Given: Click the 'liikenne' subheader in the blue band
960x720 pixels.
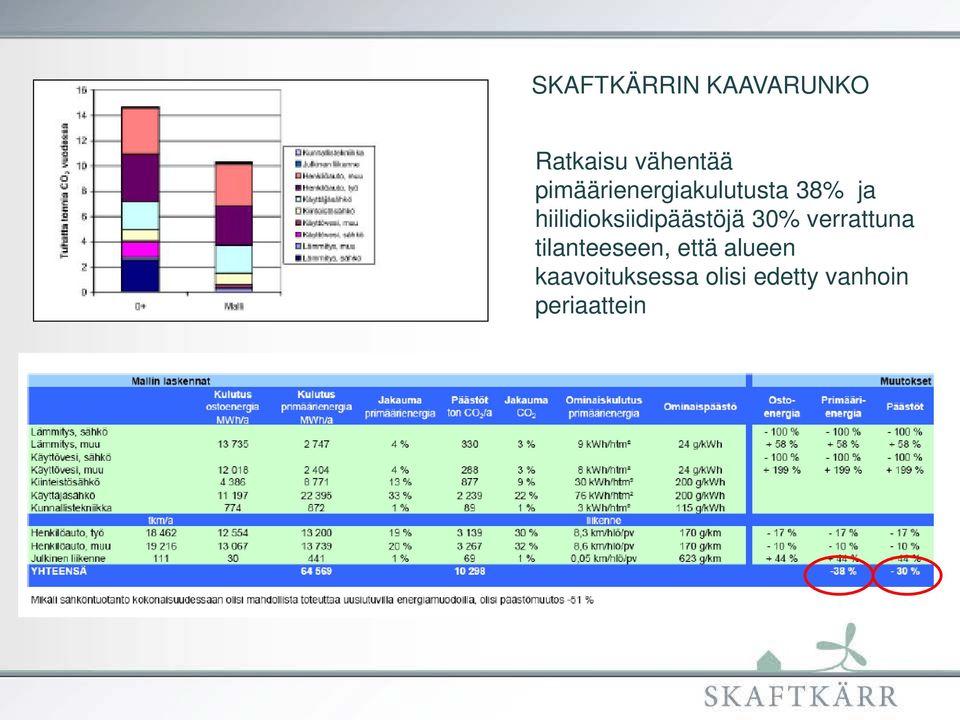Looking at the screenshot, I should [604, 520].
